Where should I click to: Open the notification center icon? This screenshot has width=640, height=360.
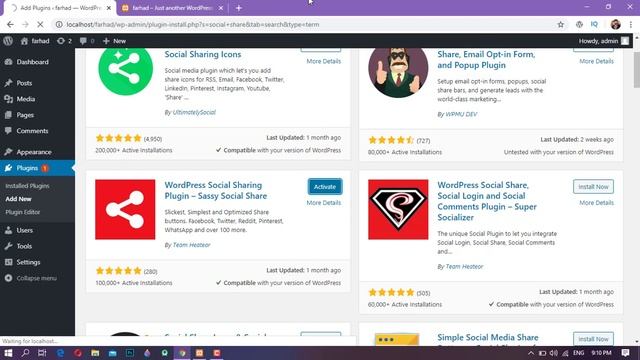[625, 353]
